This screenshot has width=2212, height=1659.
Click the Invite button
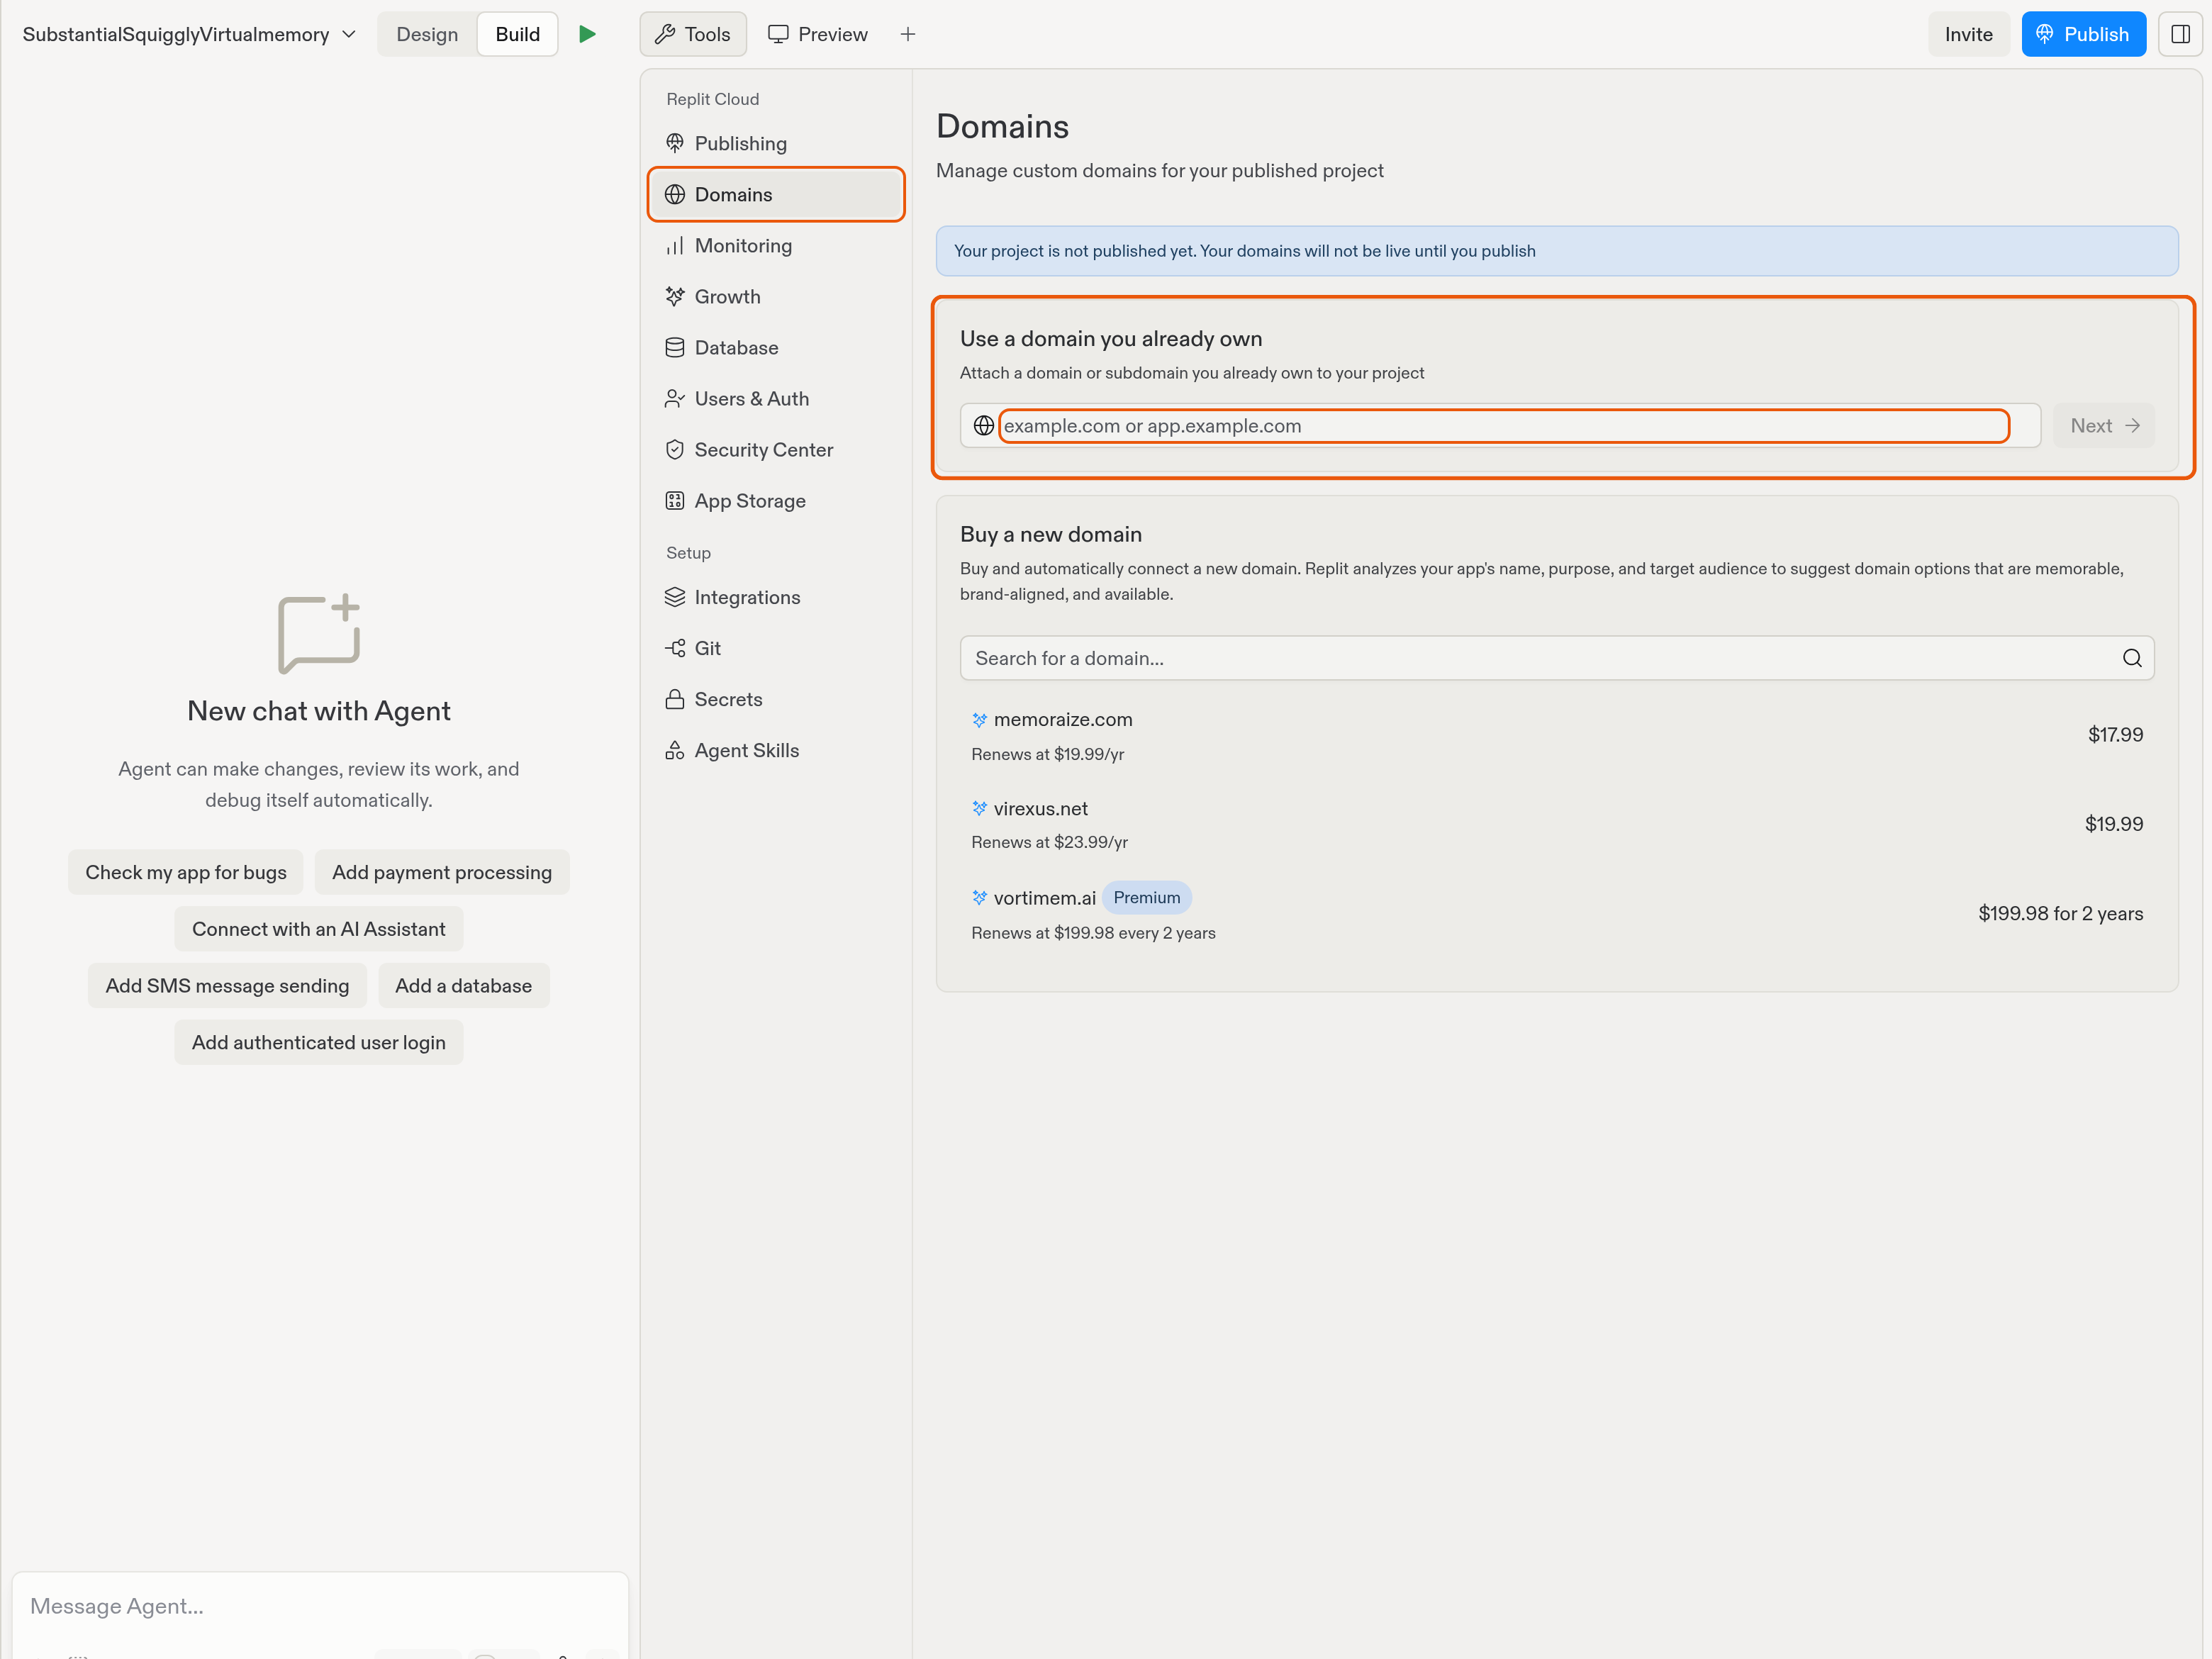tap(1968, 34)
